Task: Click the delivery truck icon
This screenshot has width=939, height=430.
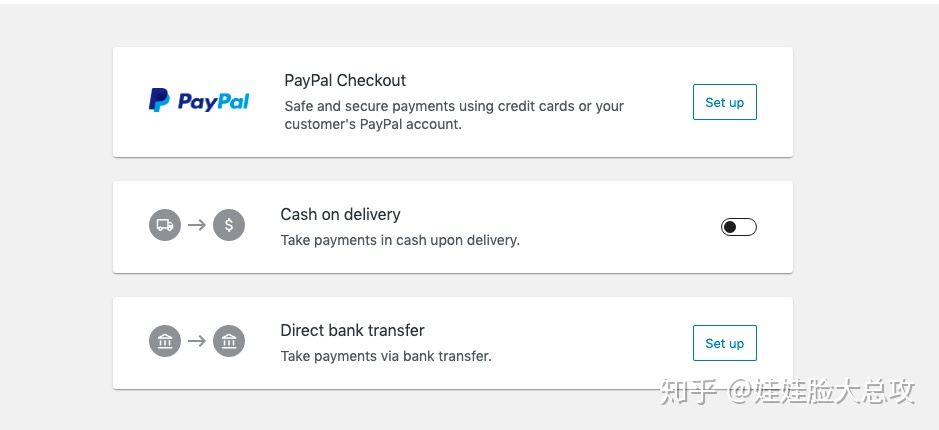Action: (165, 225)
